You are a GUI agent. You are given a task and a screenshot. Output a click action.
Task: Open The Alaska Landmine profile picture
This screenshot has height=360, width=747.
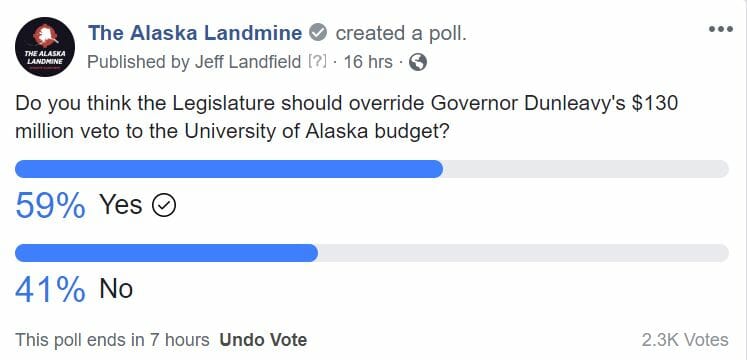[45, 47]
